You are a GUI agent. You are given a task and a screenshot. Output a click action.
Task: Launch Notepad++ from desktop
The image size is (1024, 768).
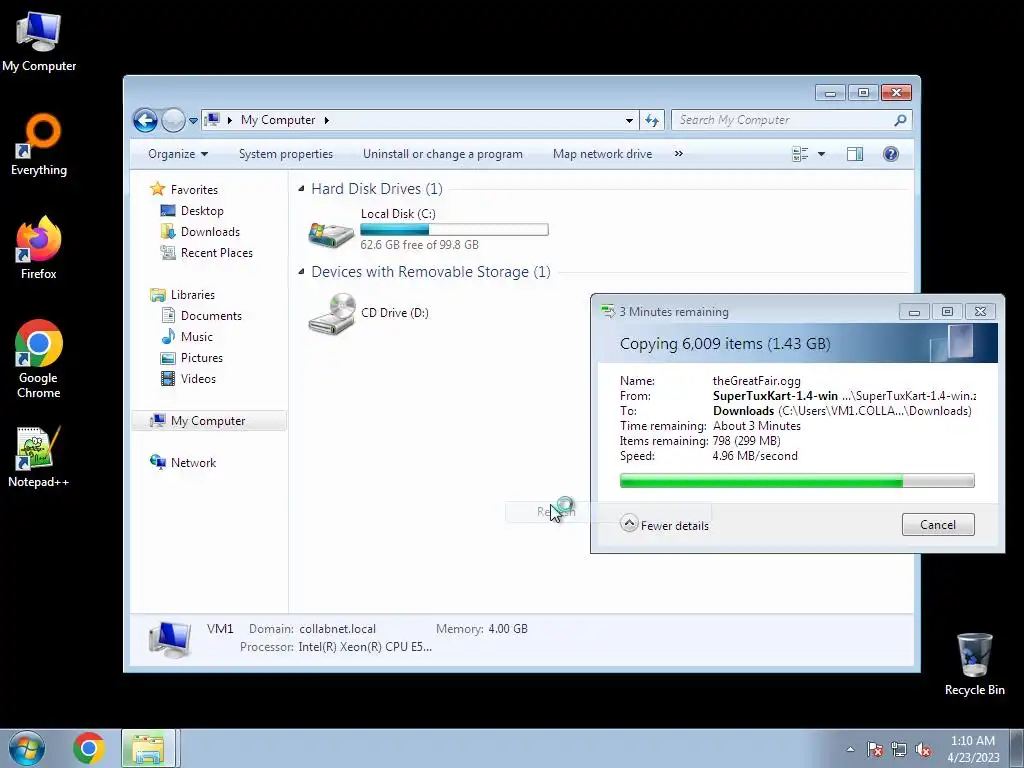39,457
